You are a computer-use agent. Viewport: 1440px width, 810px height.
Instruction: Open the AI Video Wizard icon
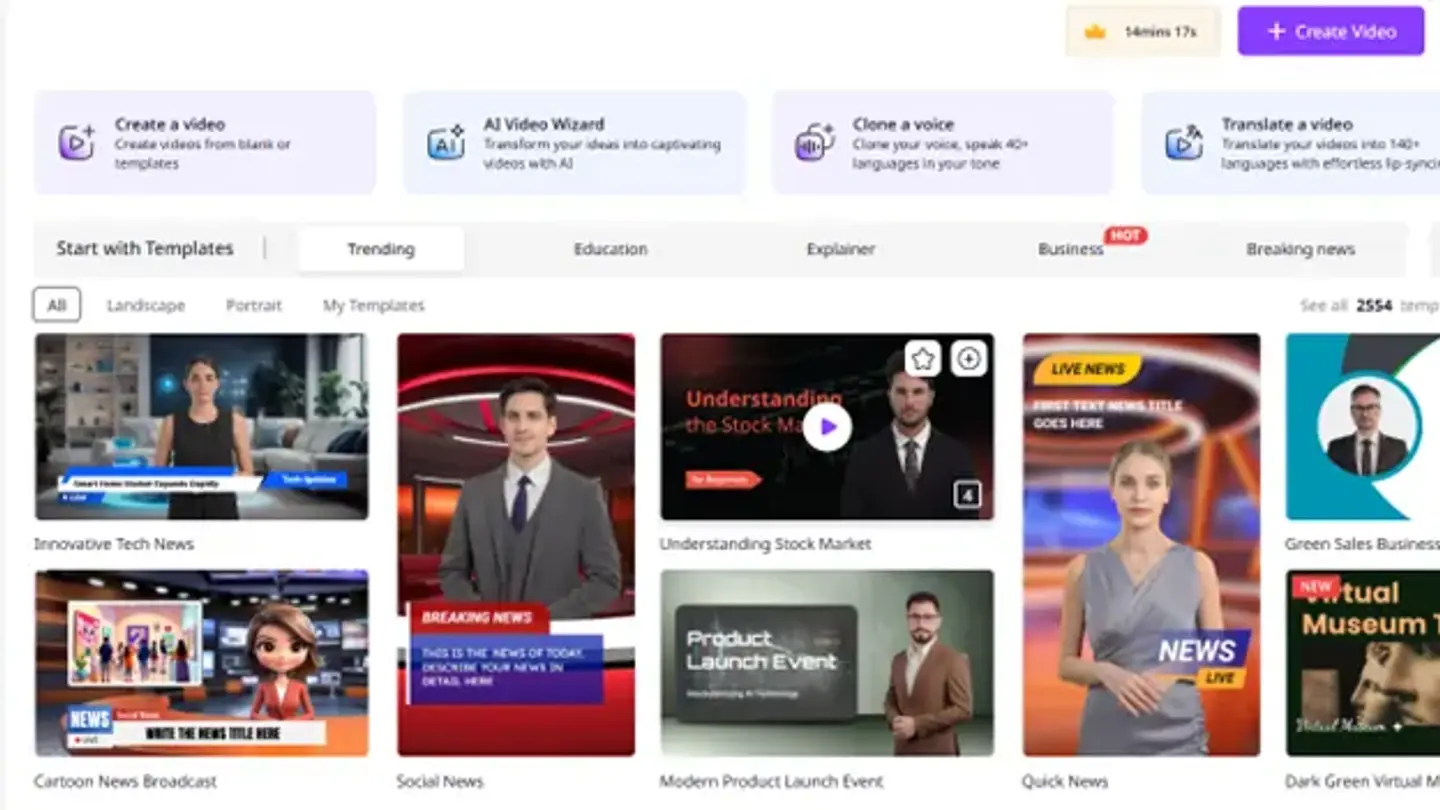[446, 143]
